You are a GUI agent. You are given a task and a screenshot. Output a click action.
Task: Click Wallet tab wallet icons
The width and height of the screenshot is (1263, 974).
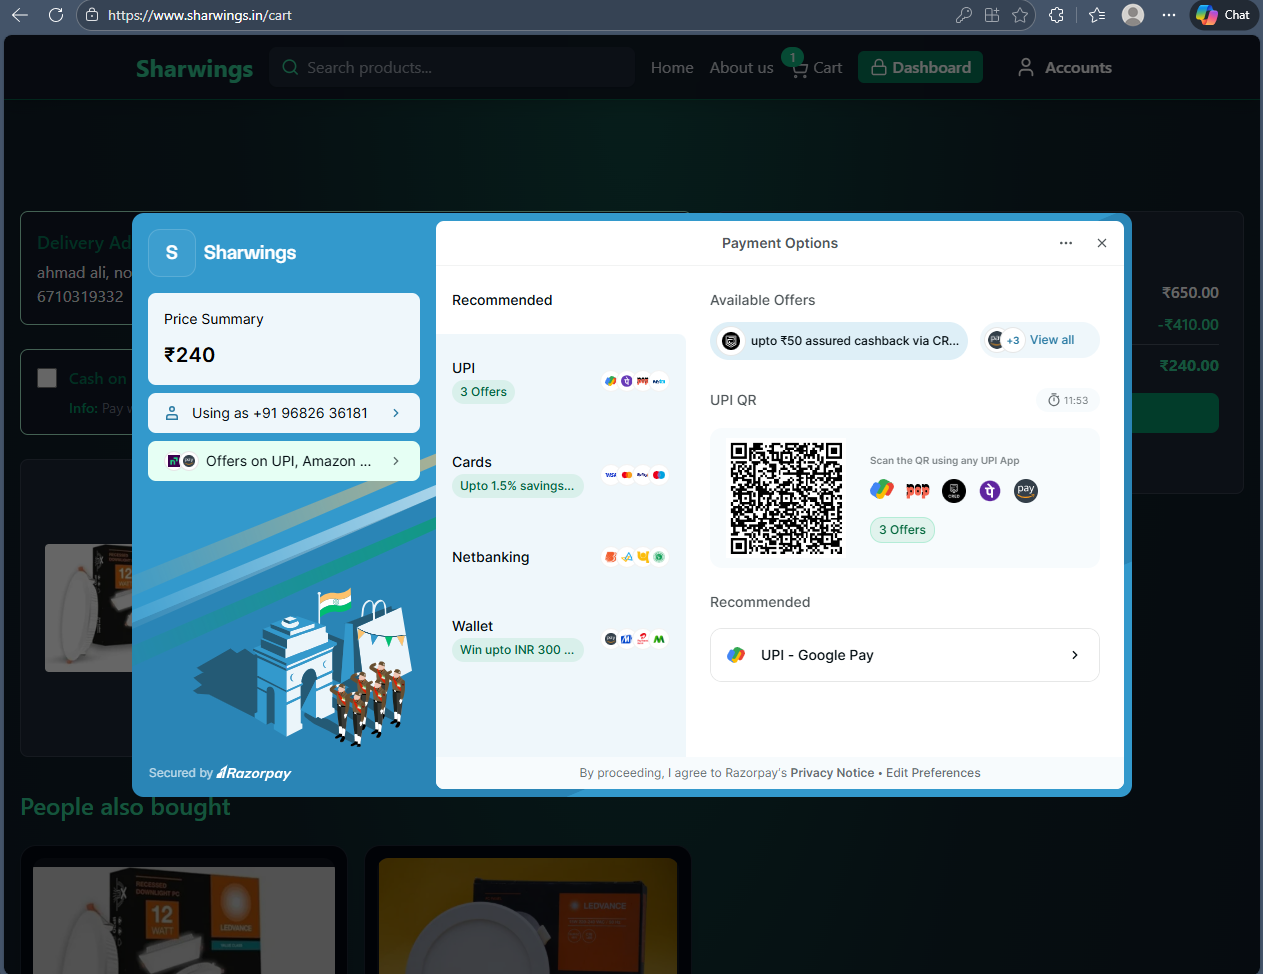[x=635, y=639]
